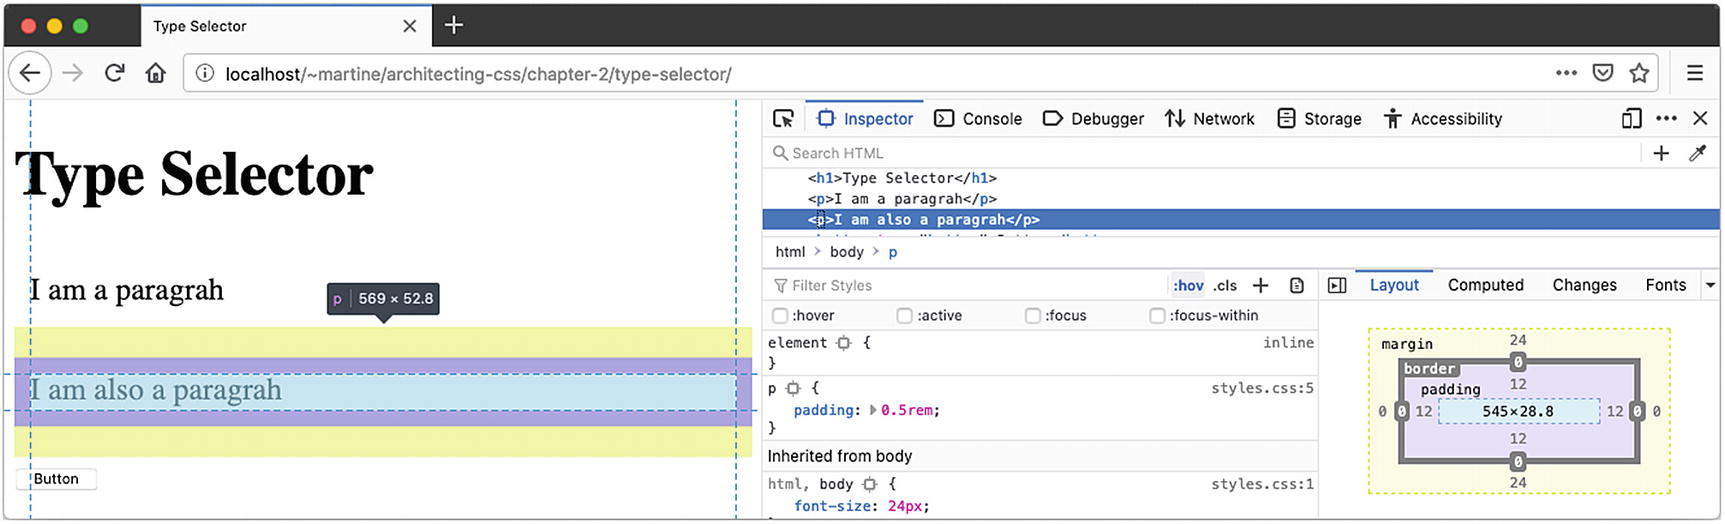Toggle the sidebar pane split icon
The height and width of the screenshot is (524, 1725).
click(1337, 286)
